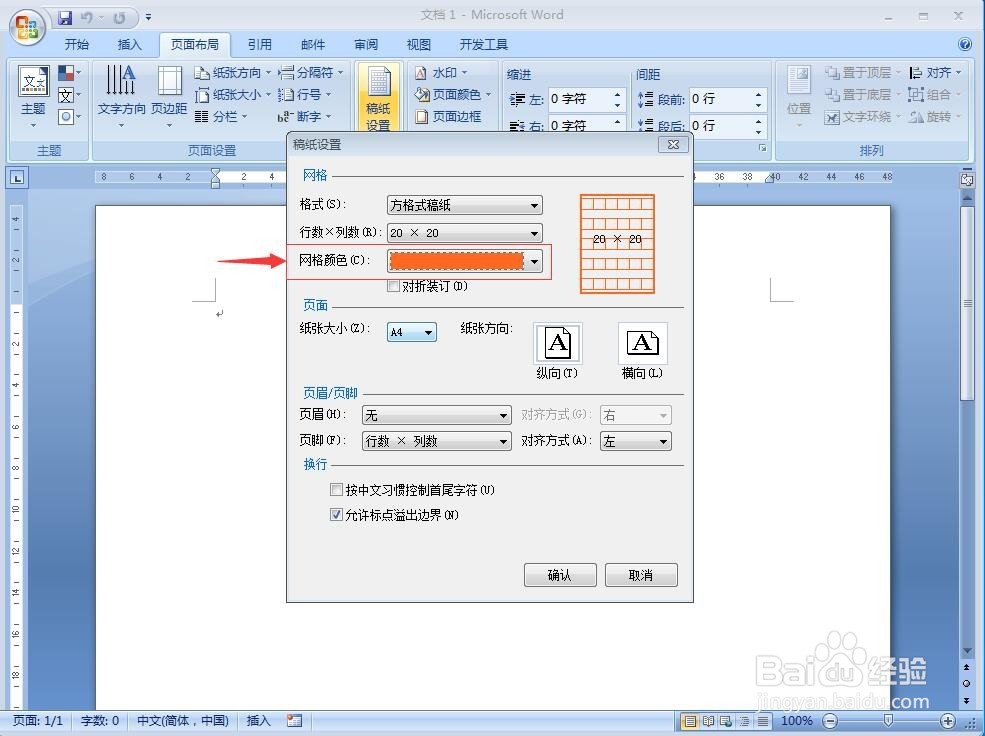The image size is (985, 736).
Task: Open Orientation (纸张方向) option
Action: click(x=232, y=73)
